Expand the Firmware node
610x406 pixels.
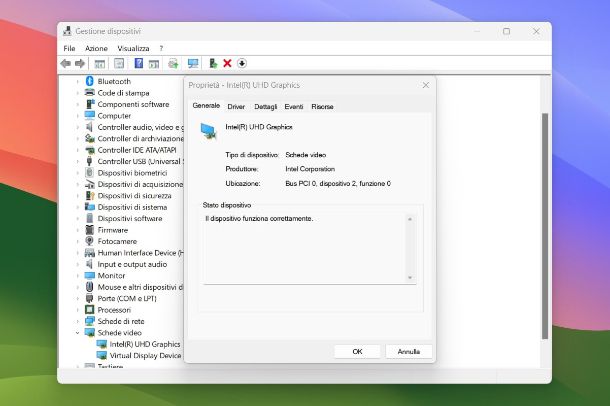tap(77, 230)
